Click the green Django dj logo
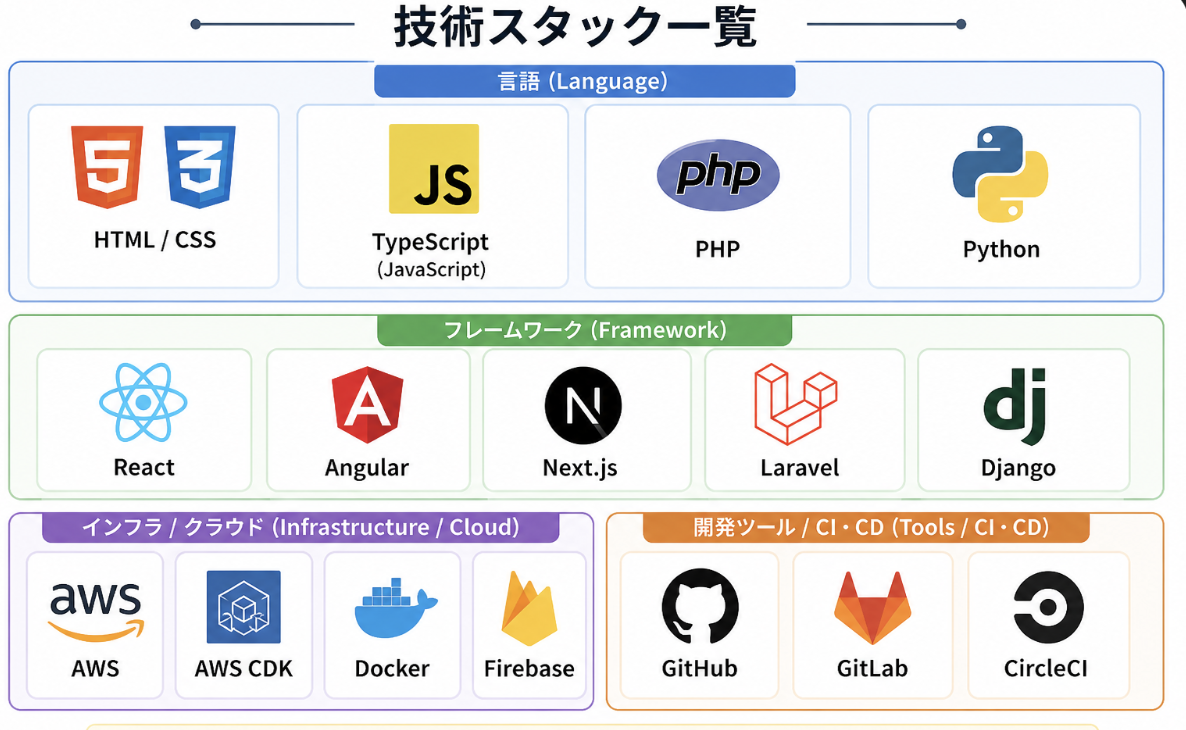This screenshot has height=730, width=1186. [1016, 406]
